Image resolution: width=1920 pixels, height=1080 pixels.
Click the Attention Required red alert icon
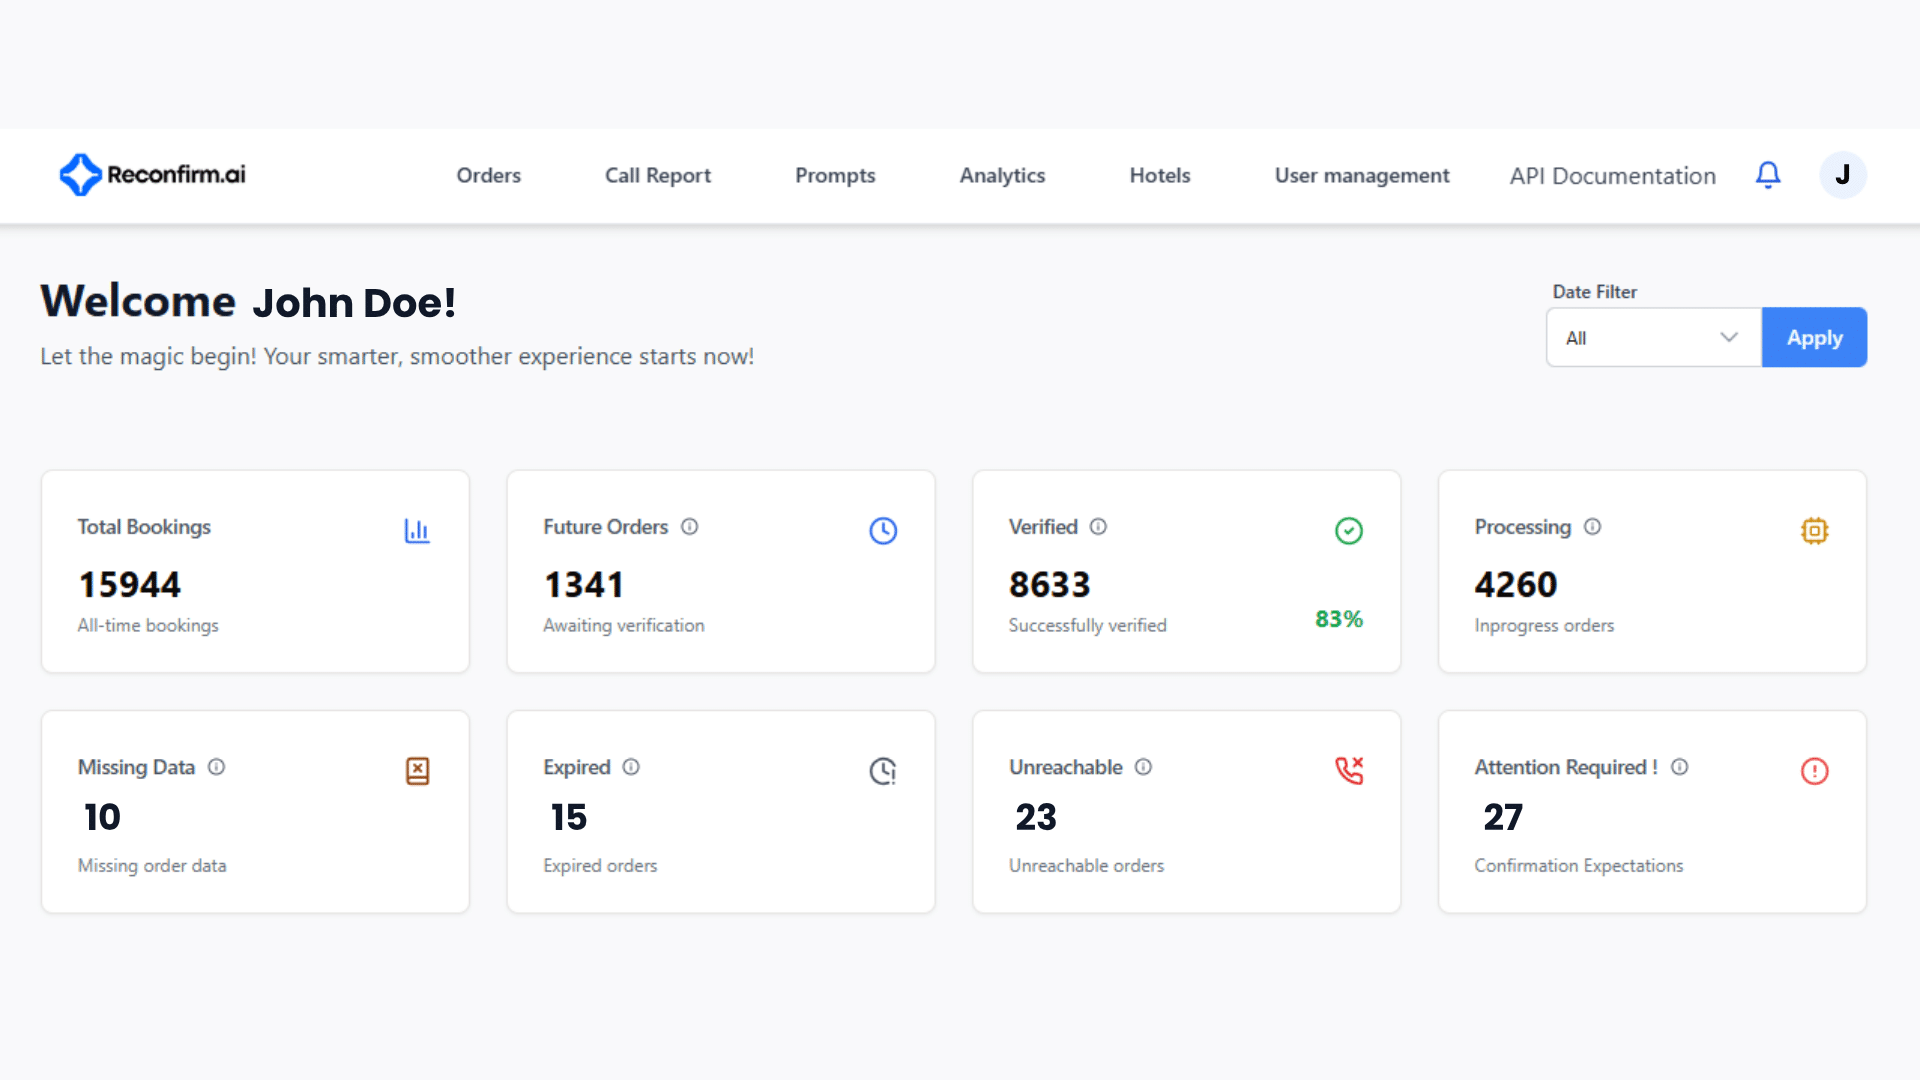[1814, 771]
